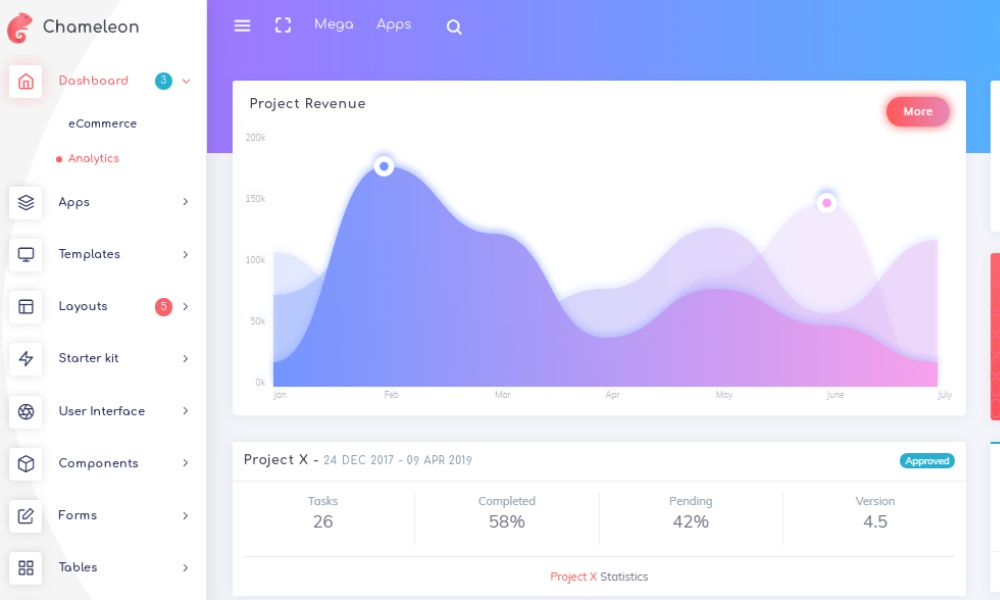Click the Templates monitor icon
This screenshot has width=1000, height=600.
26,254
